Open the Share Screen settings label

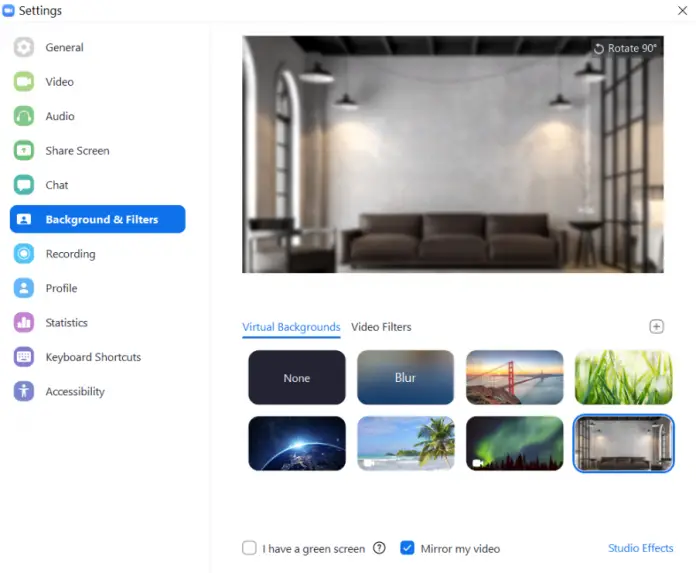click(x=77, y=150)
